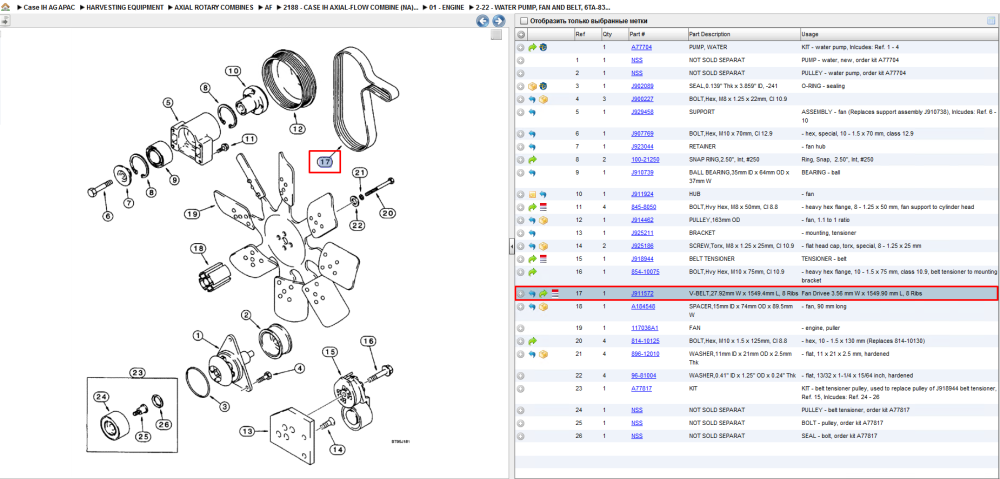Add the FAN 117036A1 row via plus icon
The height and width of the screenshot is (479, 1000).
(520, 328)
